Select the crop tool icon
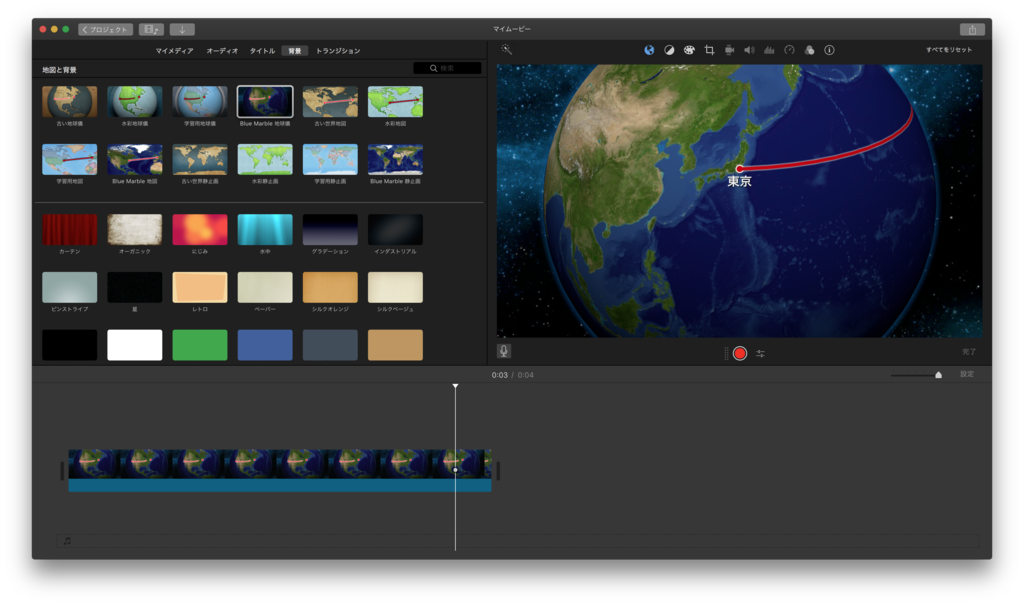Viewport: 1024px width, 605px height. click(709, 50)
